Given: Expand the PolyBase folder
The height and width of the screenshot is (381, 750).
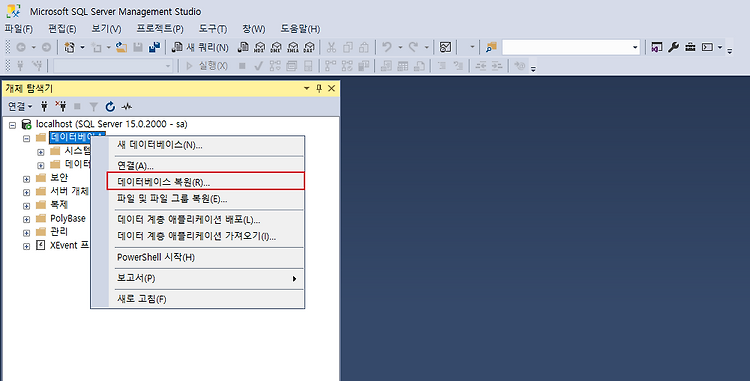Looking at the screenshot, I should coord(27,219).
